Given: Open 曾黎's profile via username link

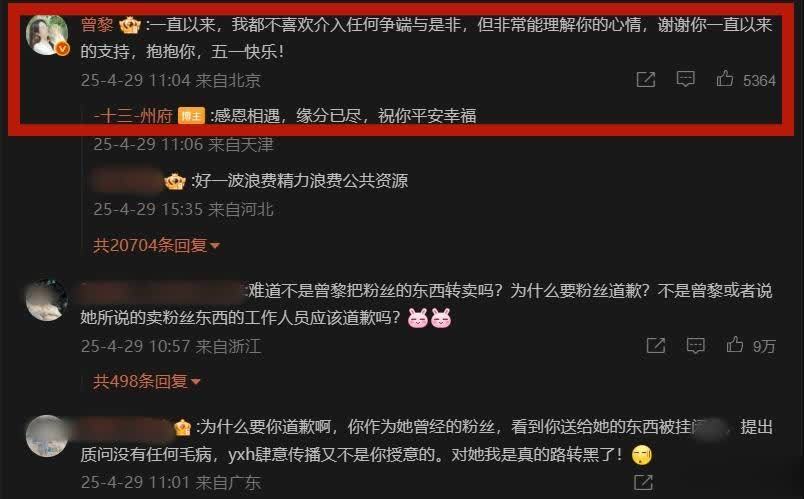Looking at the screenshot, I should [x=97, y=25].
